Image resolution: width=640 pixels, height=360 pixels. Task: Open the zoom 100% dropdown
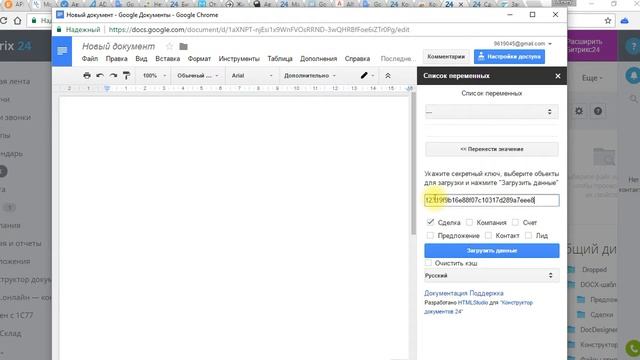(154, 76)
